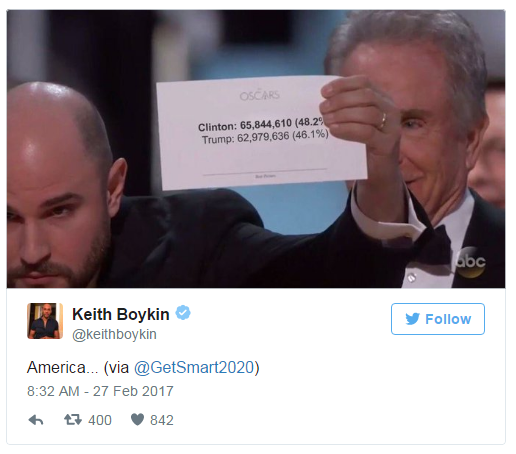Click the 27 Feb 2017 date
The image size is (516, 454).
(x=133, y=391)
